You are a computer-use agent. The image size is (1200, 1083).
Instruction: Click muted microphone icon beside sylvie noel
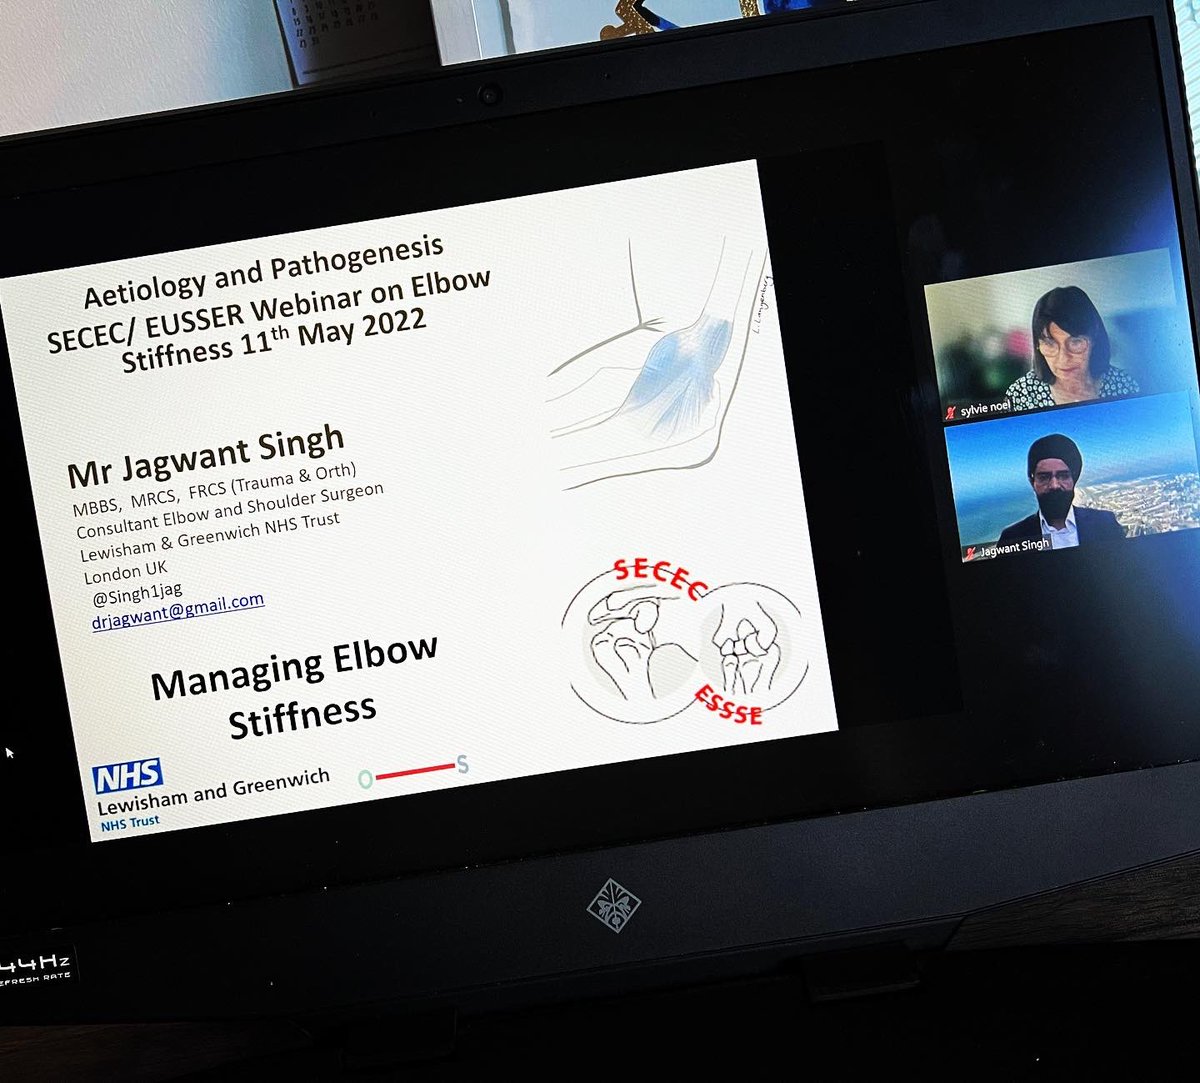point(950,412)
